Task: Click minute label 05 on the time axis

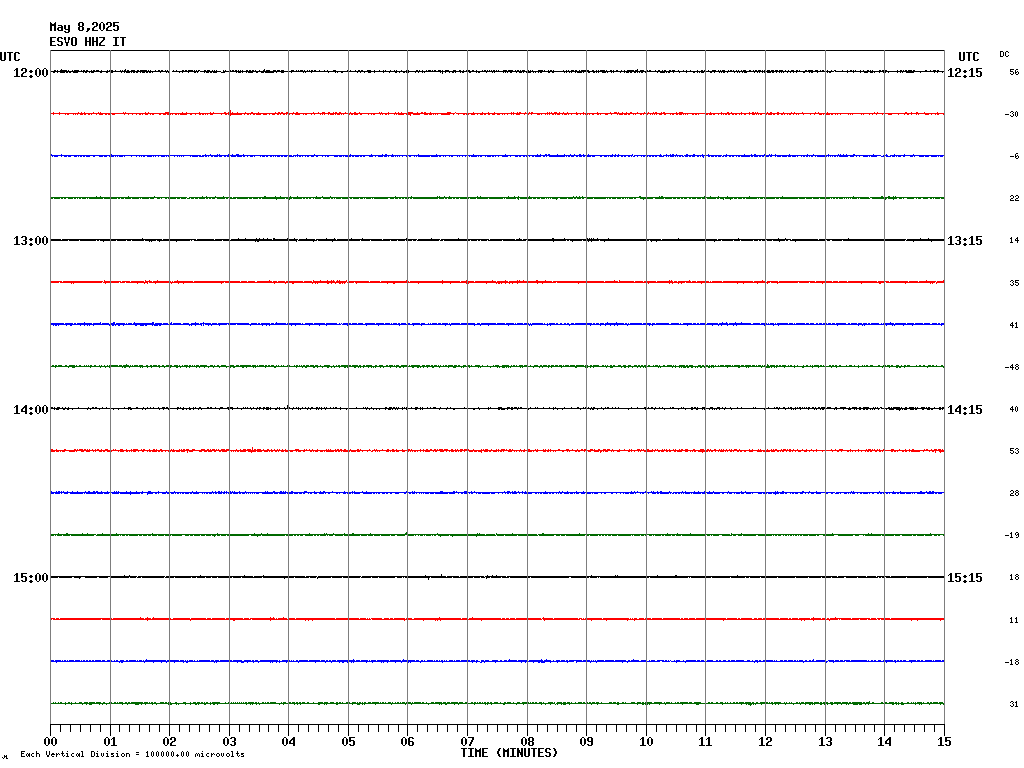Action: tap(348, 742)
